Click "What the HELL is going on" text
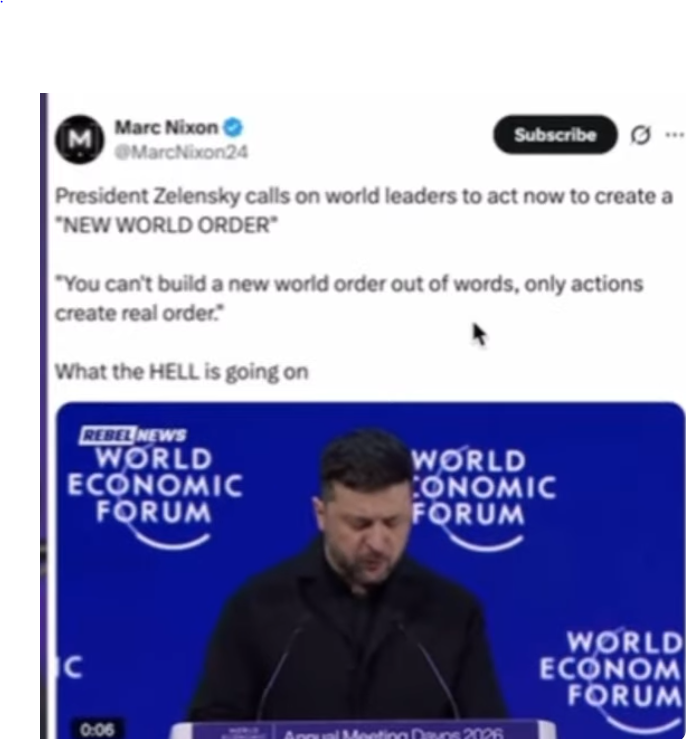Viewport: 700px width, 739px height. (181, 372)
